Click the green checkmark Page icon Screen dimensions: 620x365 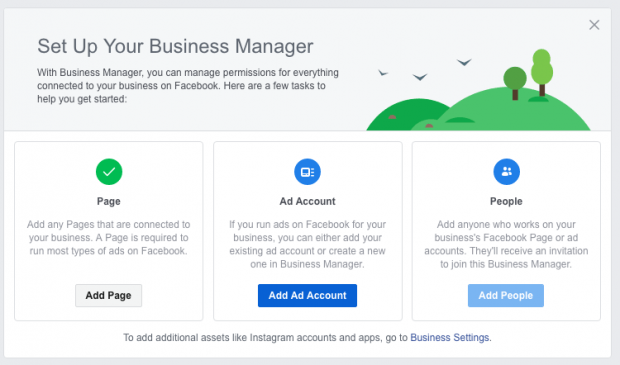(109, 172)
